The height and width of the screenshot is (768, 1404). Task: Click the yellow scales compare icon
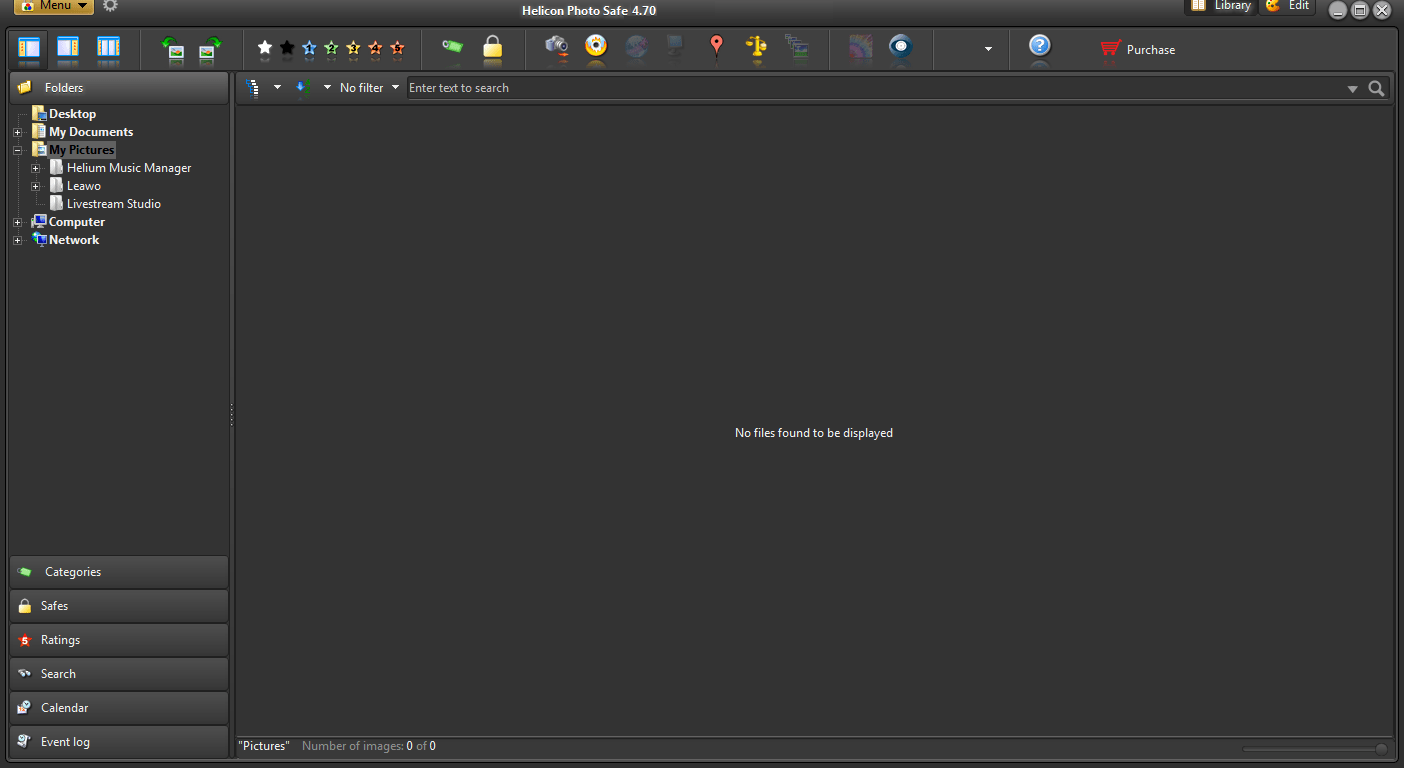[x=757, y=46]
